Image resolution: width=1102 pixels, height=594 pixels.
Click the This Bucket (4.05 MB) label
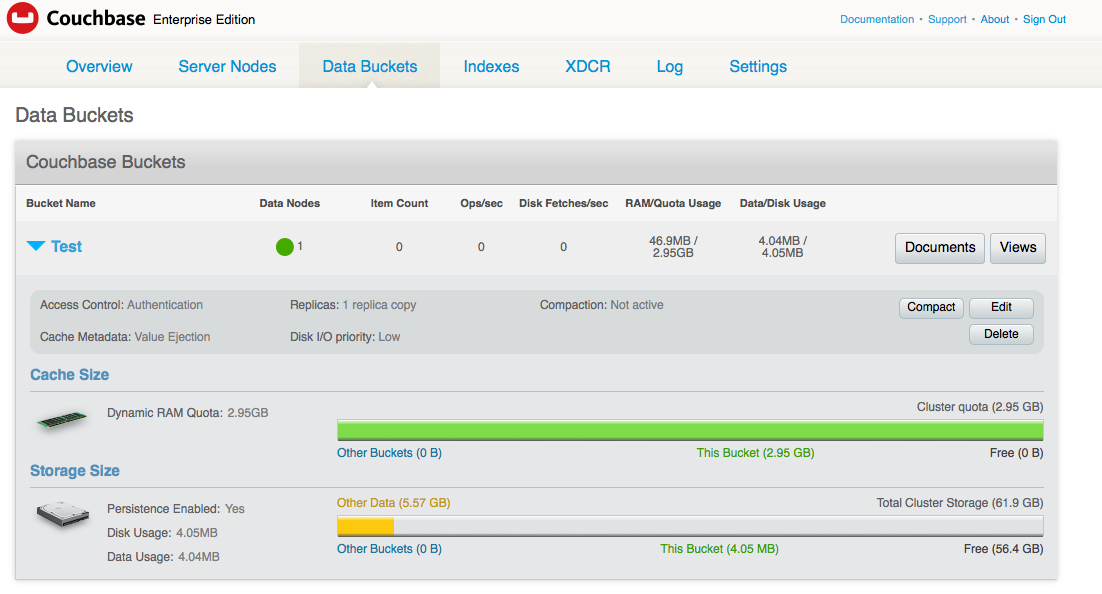(x=719, y=549)
